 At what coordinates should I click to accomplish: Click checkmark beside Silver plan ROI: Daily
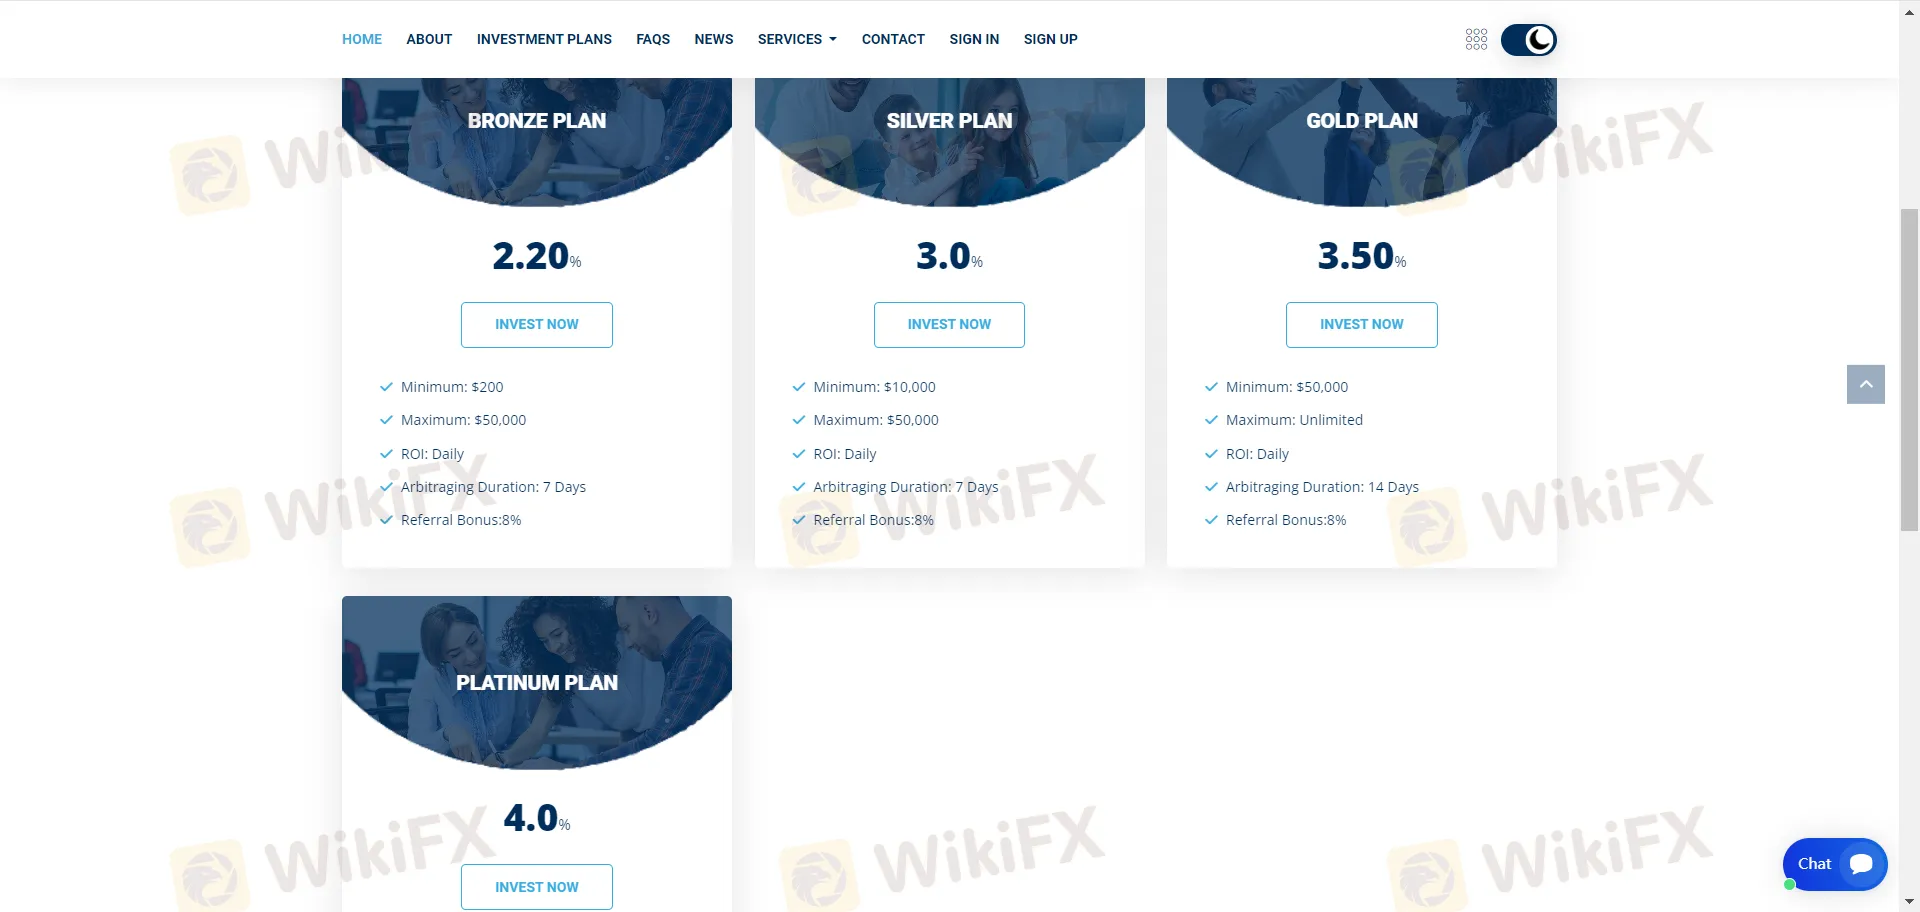pyautogui.click(x=799, y=454)
